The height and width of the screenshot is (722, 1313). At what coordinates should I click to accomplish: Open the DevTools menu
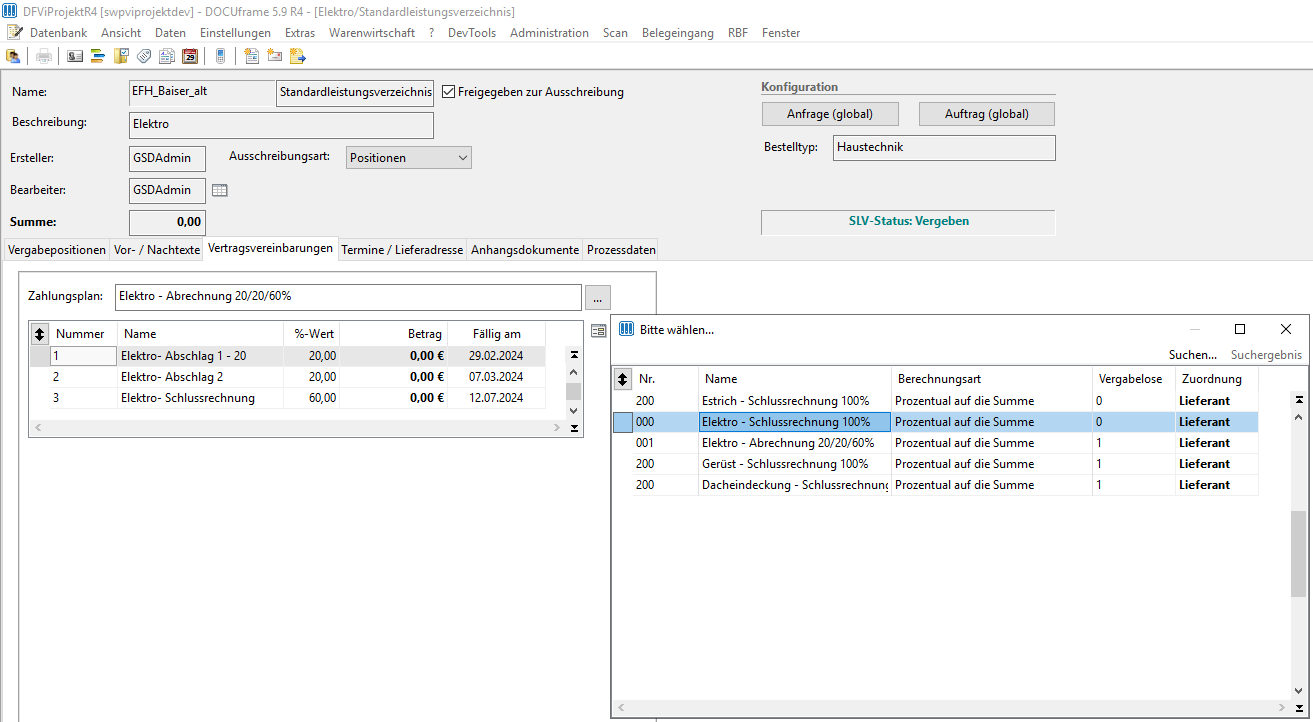(x=472, y=33)
